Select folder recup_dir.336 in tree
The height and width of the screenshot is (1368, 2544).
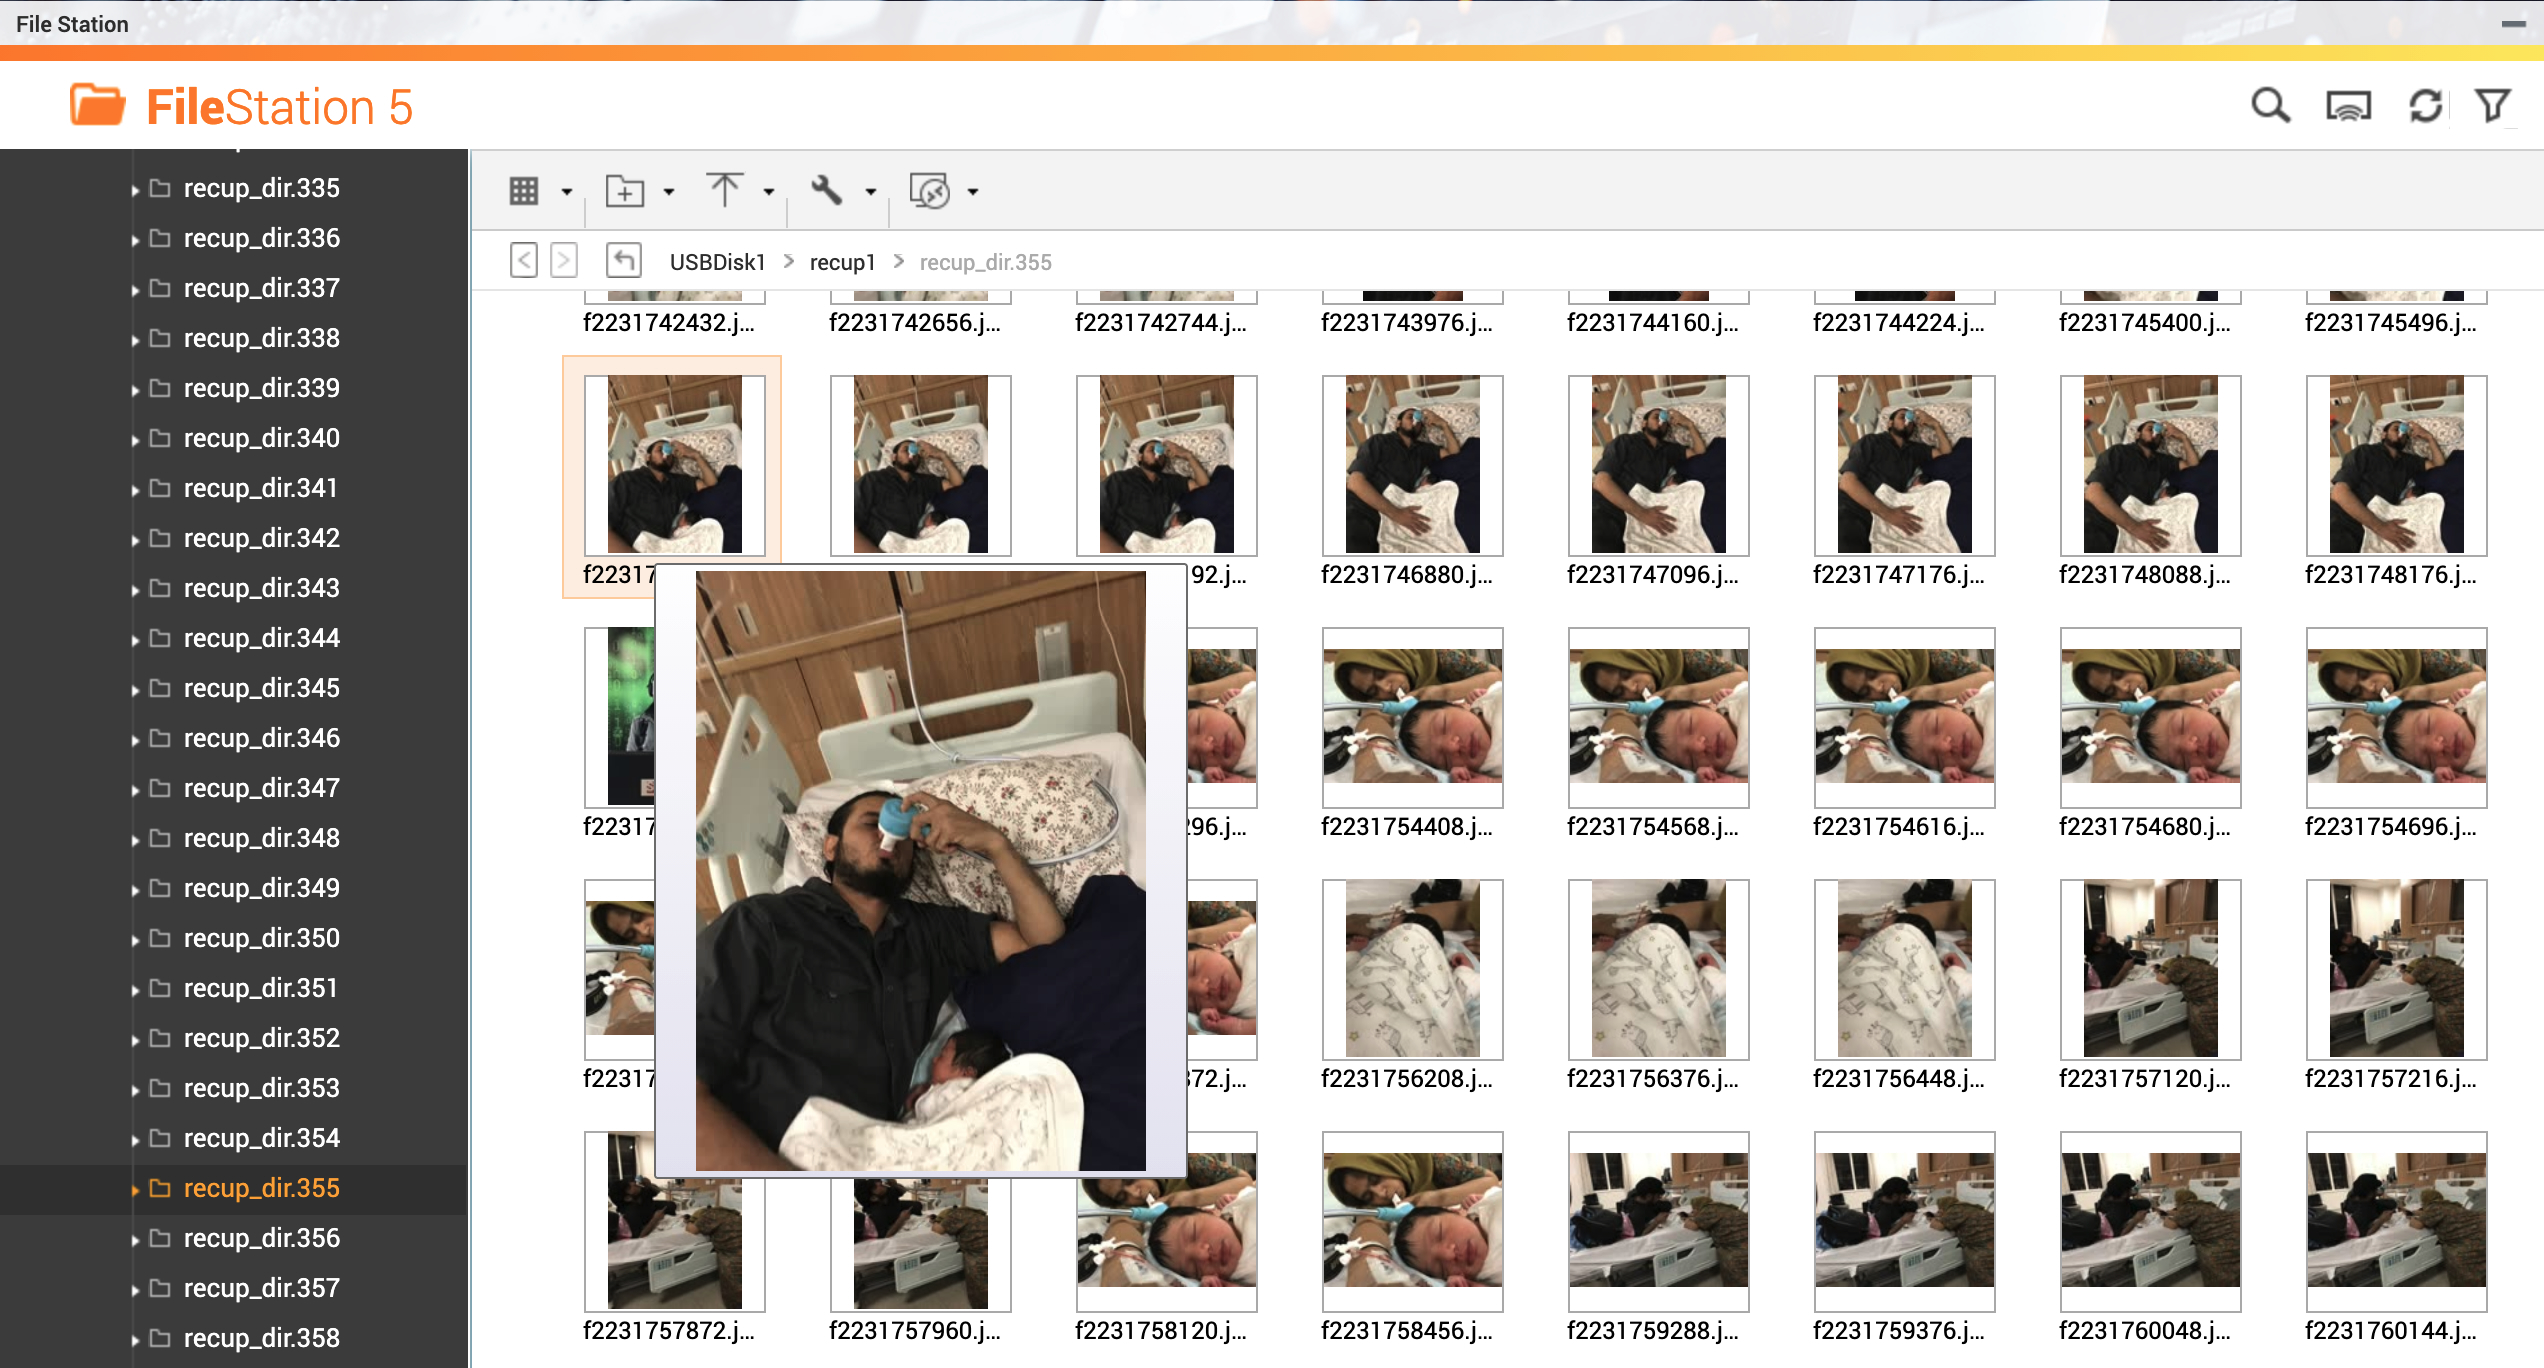click(261, 238)
